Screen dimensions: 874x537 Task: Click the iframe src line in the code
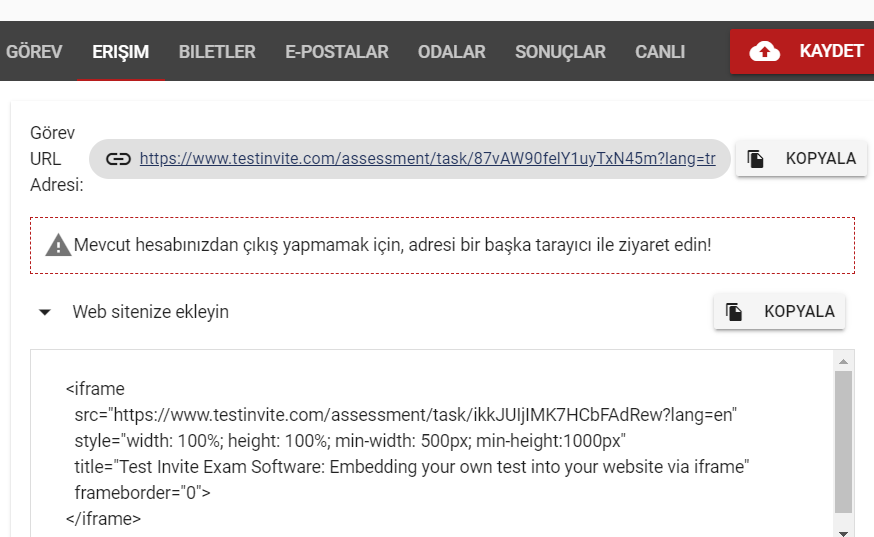tap(406, 415)
